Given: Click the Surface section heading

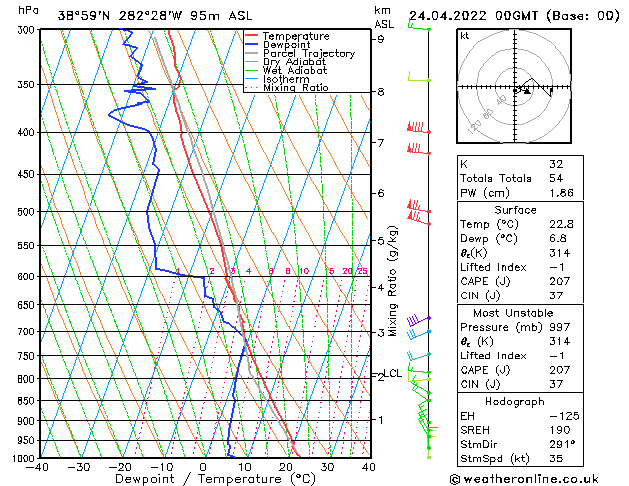Looking at the screenshot, I should pyautogui.click(x=515, y=210).
